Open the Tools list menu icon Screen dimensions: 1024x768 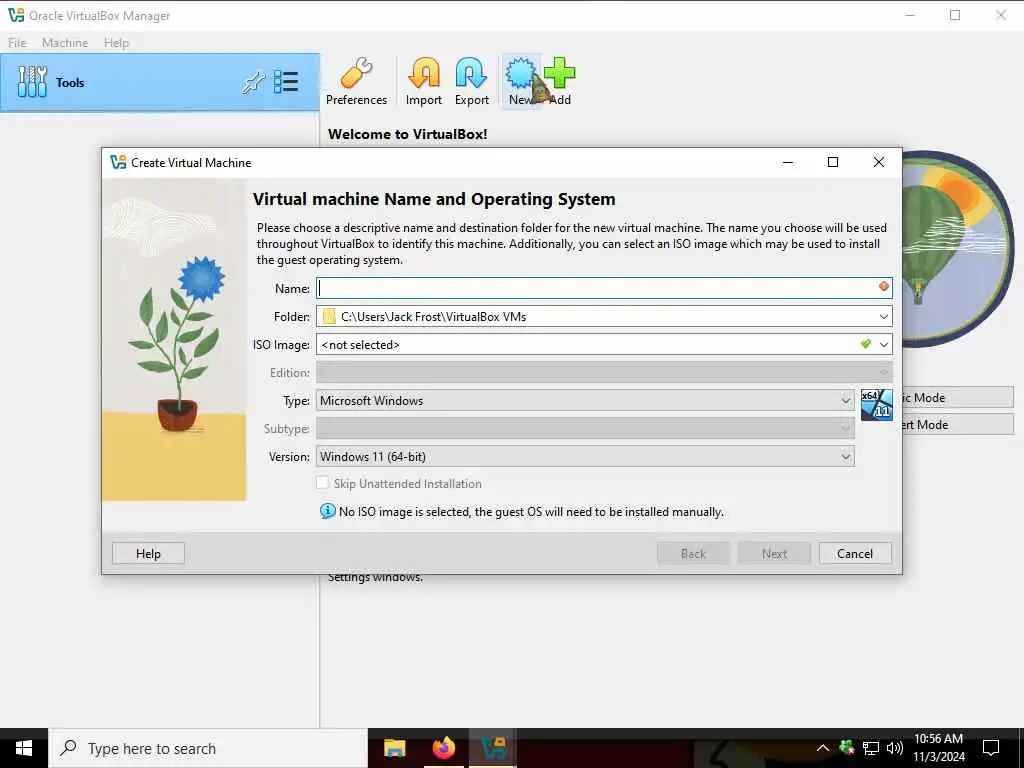pyautogui.click(x=285, y=82)
